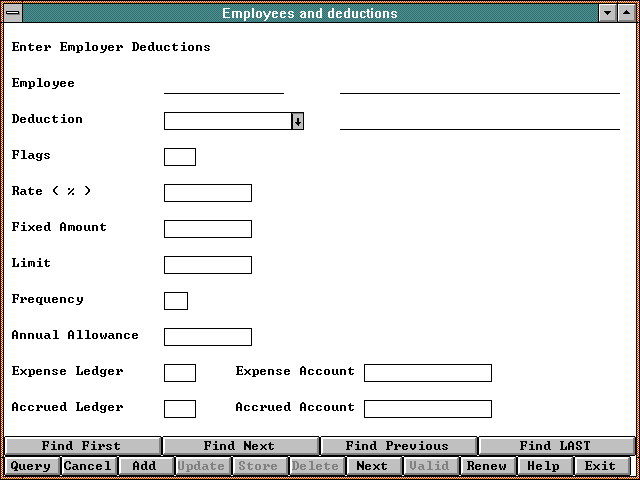Exit the deductions form
Screen dimensions: 640x480
click(x=600, y=466)
